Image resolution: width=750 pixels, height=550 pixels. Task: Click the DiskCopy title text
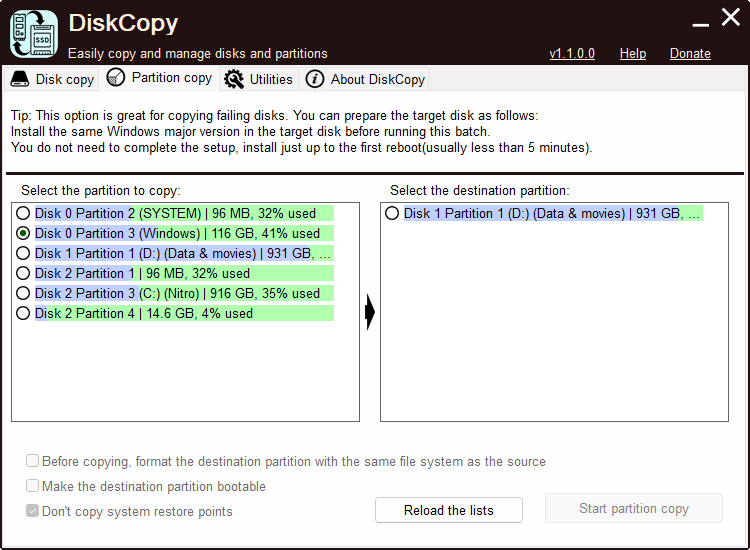pyautogui.click(x=123, y=23)
